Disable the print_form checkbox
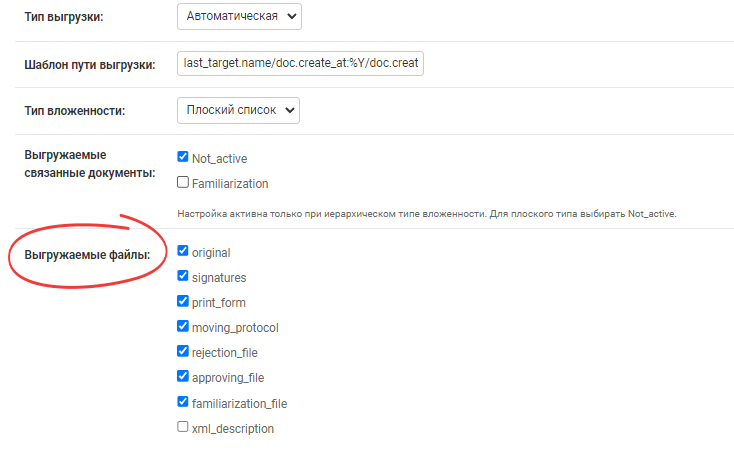 183,301
